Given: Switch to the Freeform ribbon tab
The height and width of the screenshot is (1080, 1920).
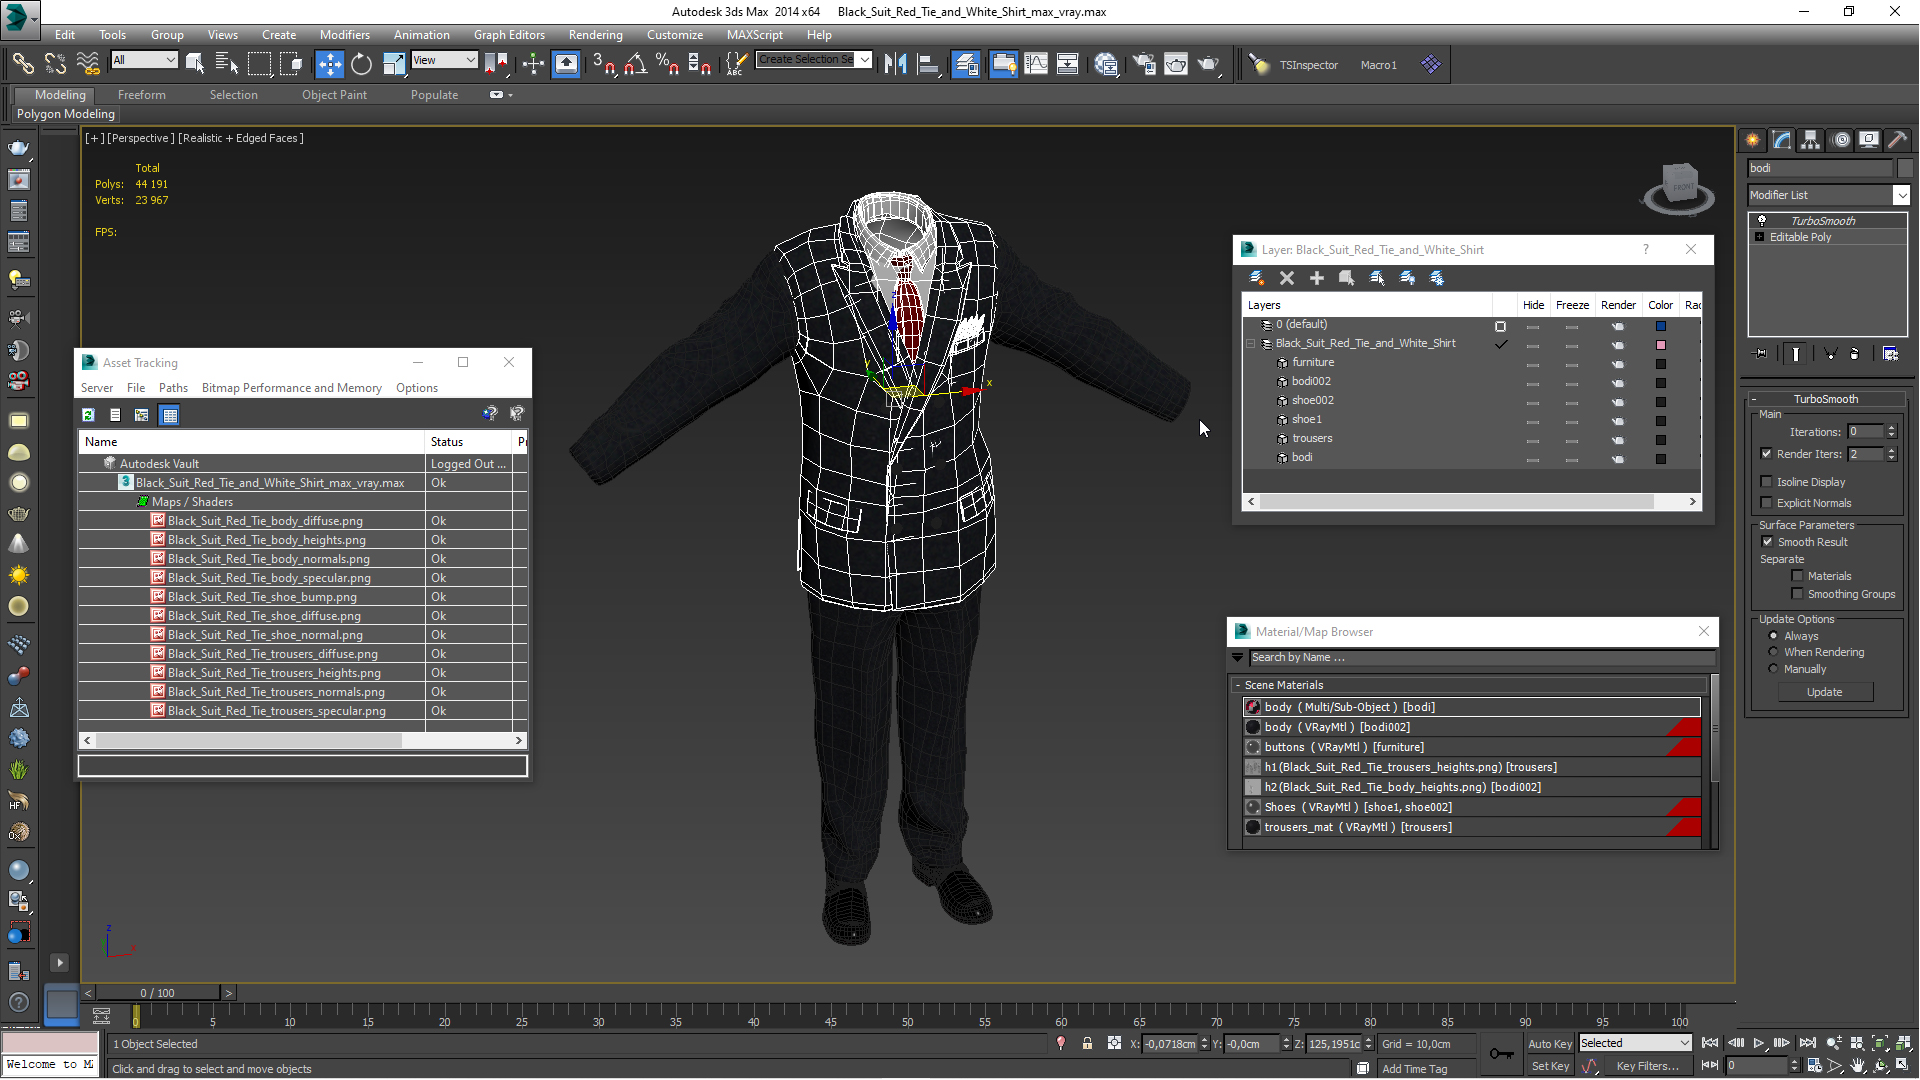Looking at the screenshot, I should (x=142, y=95).
